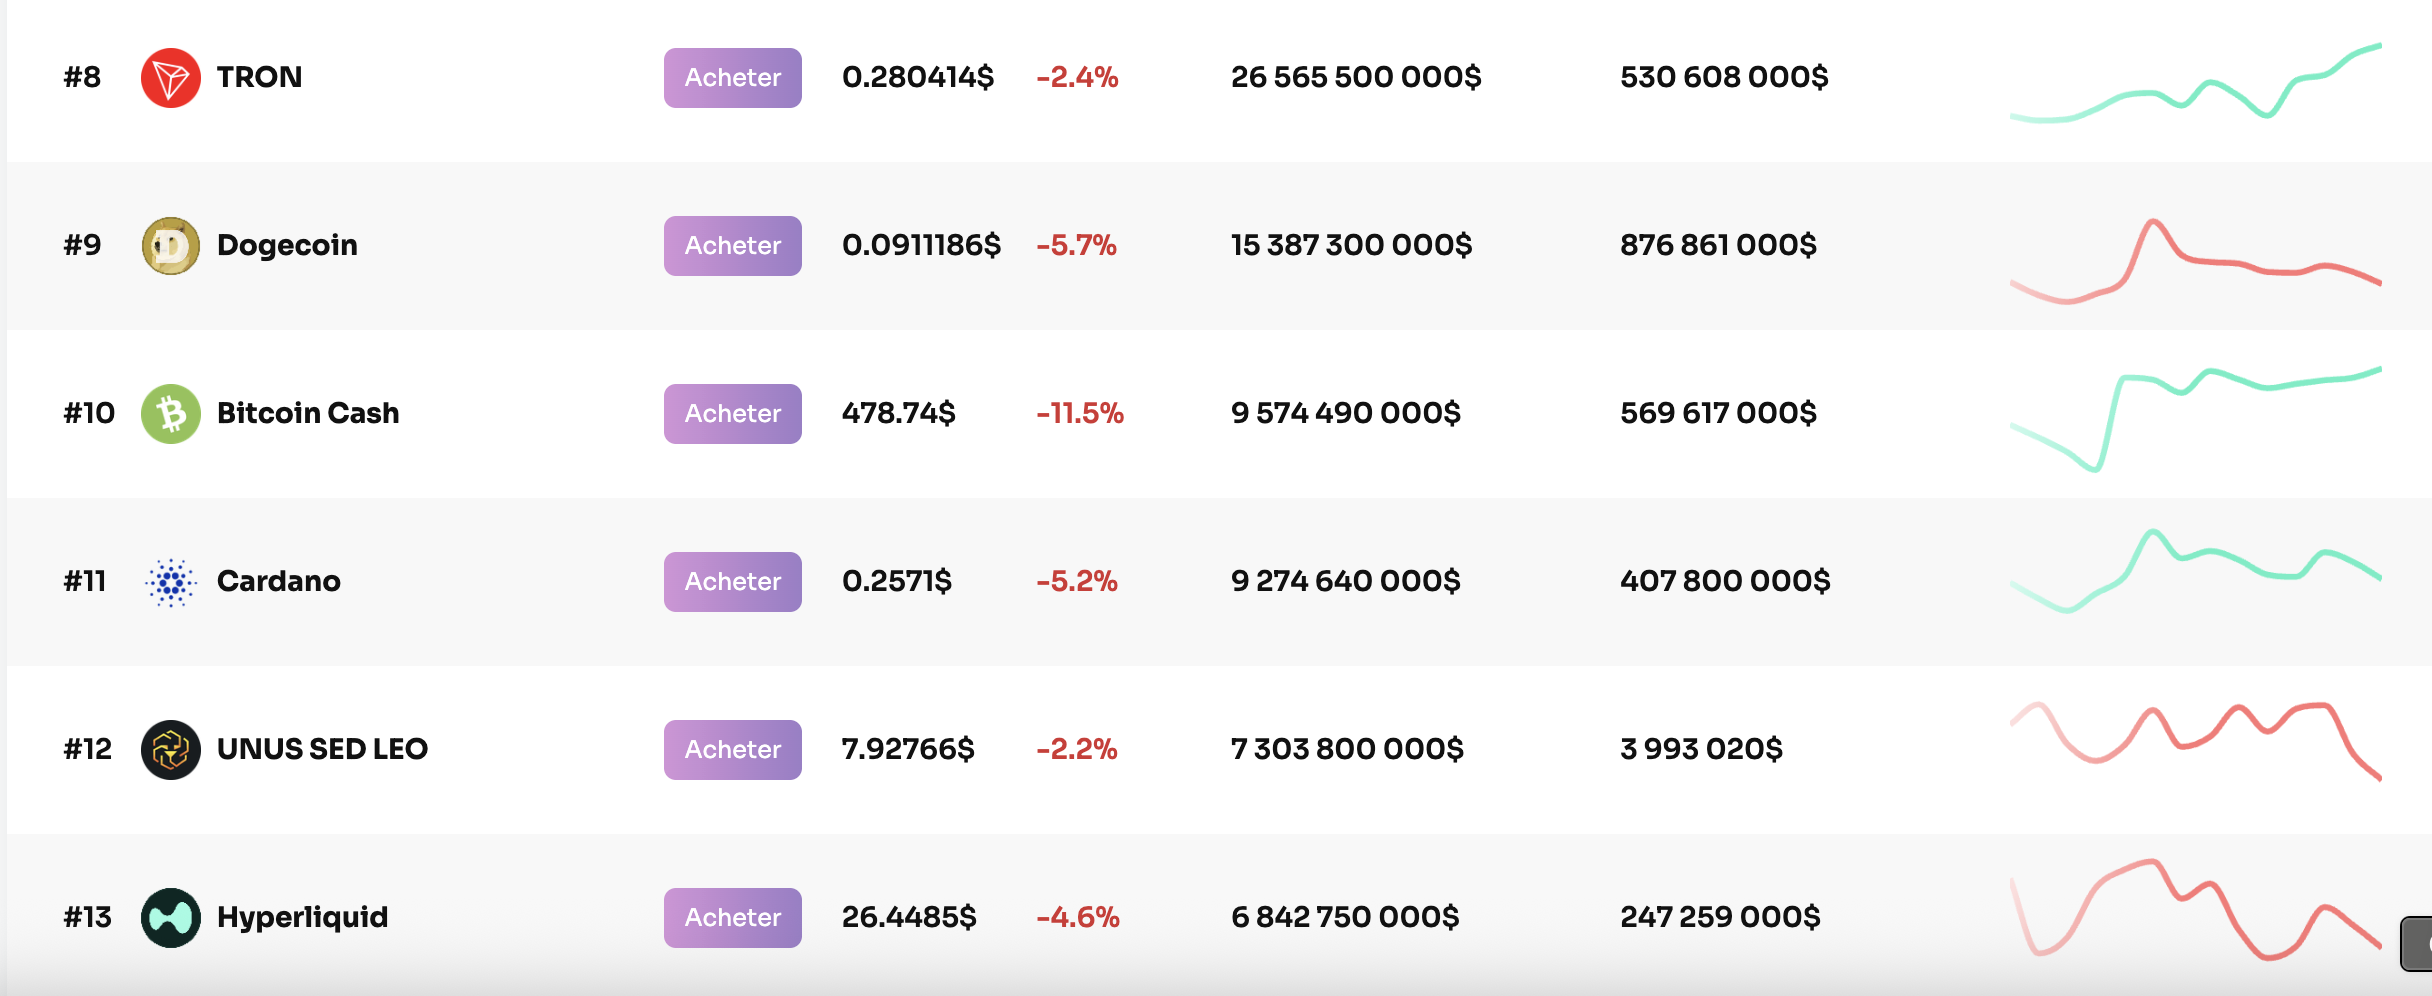
Task: Click the Dogecoin coin icon
Action: pyautogui.click(x=172, y=245)
